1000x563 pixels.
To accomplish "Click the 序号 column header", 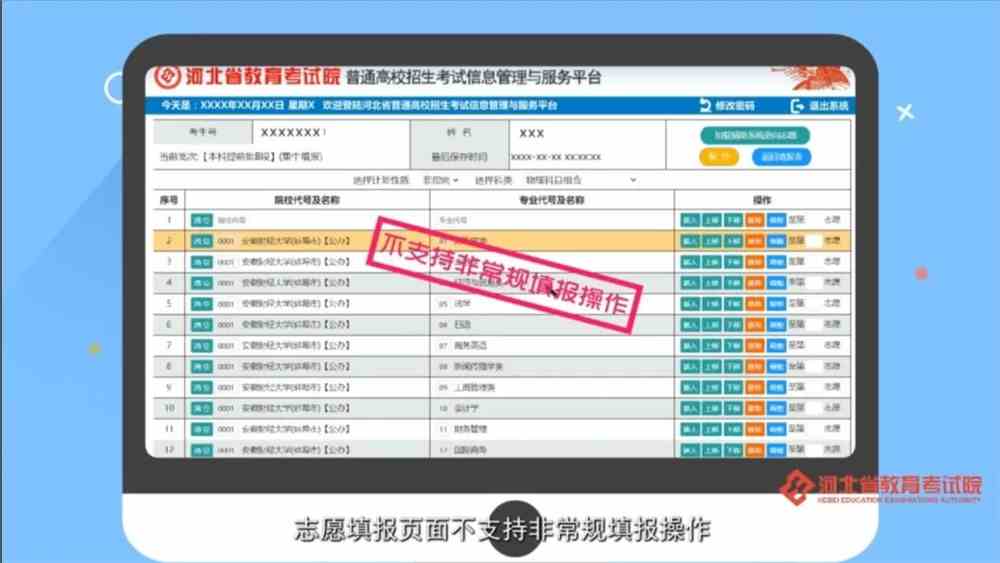I will [x=169, y=200].
